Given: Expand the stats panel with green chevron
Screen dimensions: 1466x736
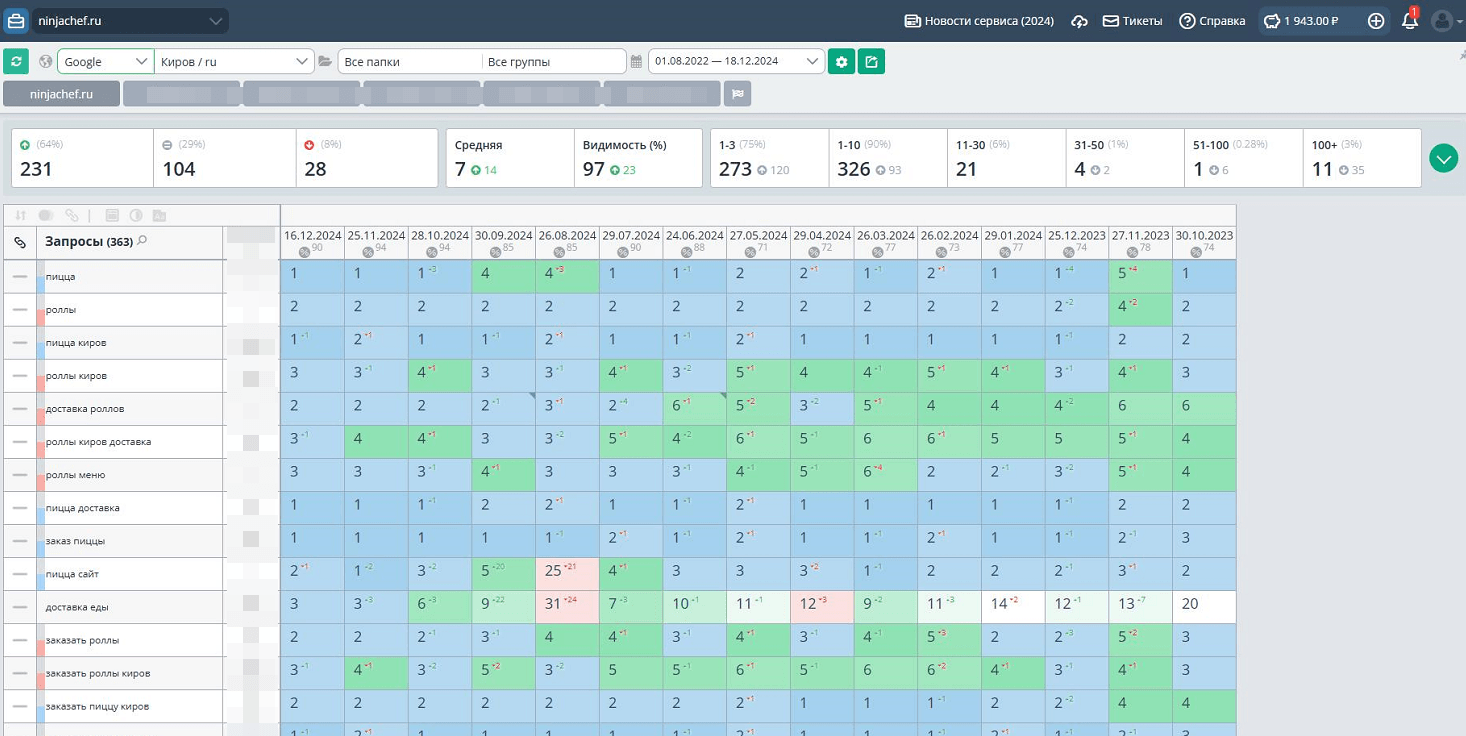Looking at the screenshot, I should point(1443,158).
